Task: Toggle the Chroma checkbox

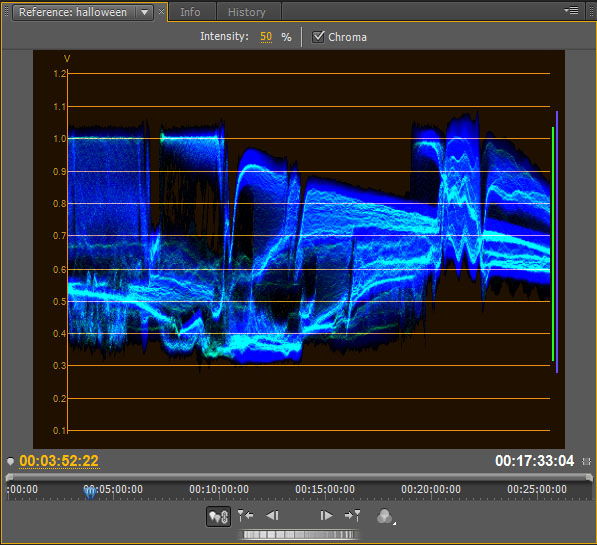Action: pyautogui.click(x=318, y=37)
